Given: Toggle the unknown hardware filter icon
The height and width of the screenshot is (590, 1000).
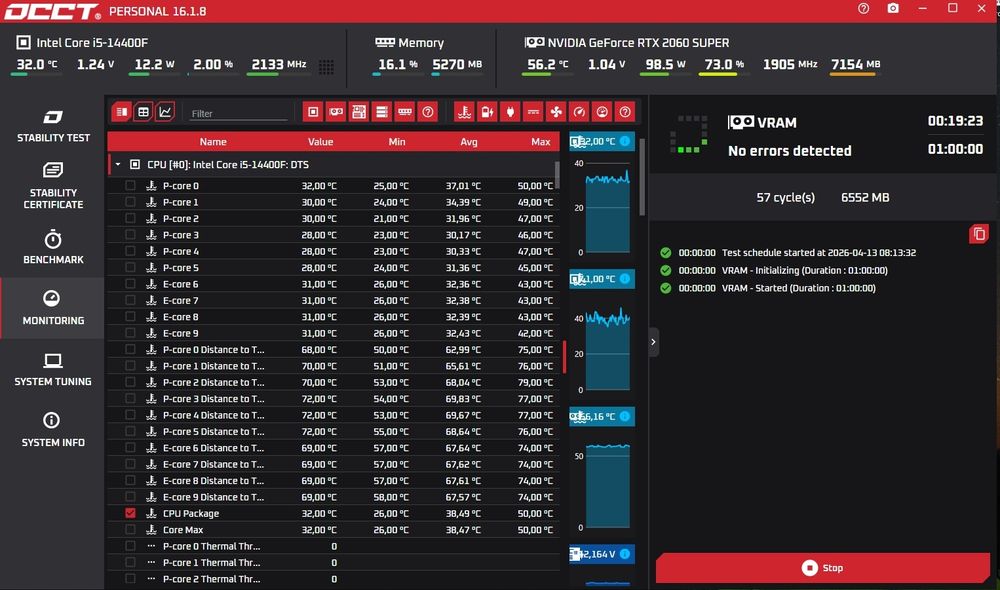Looking at the screenshot, I should tap(428, 112).
